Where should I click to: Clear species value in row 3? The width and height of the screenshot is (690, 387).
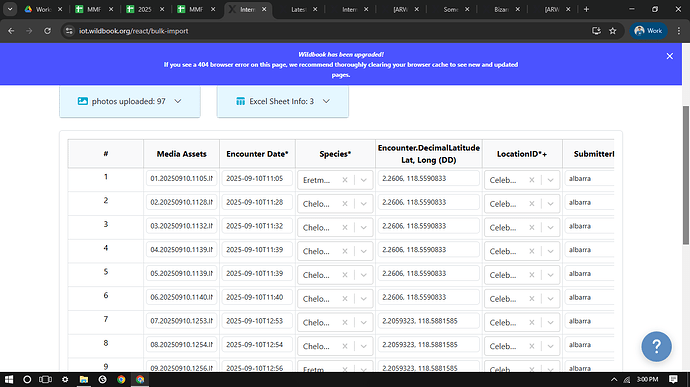tap(345, 228)
